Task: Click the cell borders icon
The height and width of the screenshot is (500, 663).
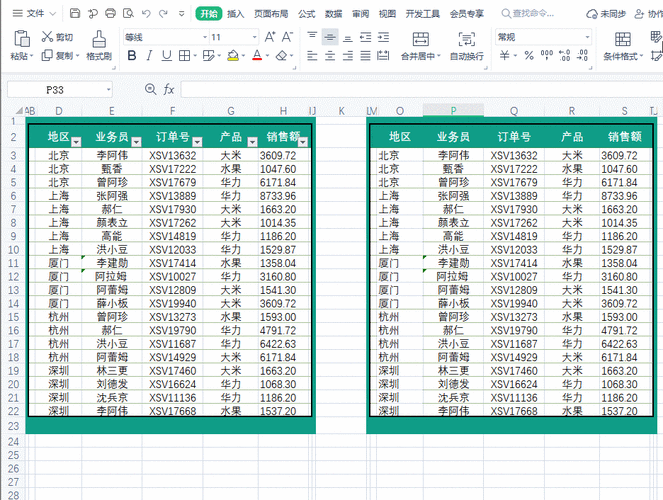Action: [x=184, y=55]
